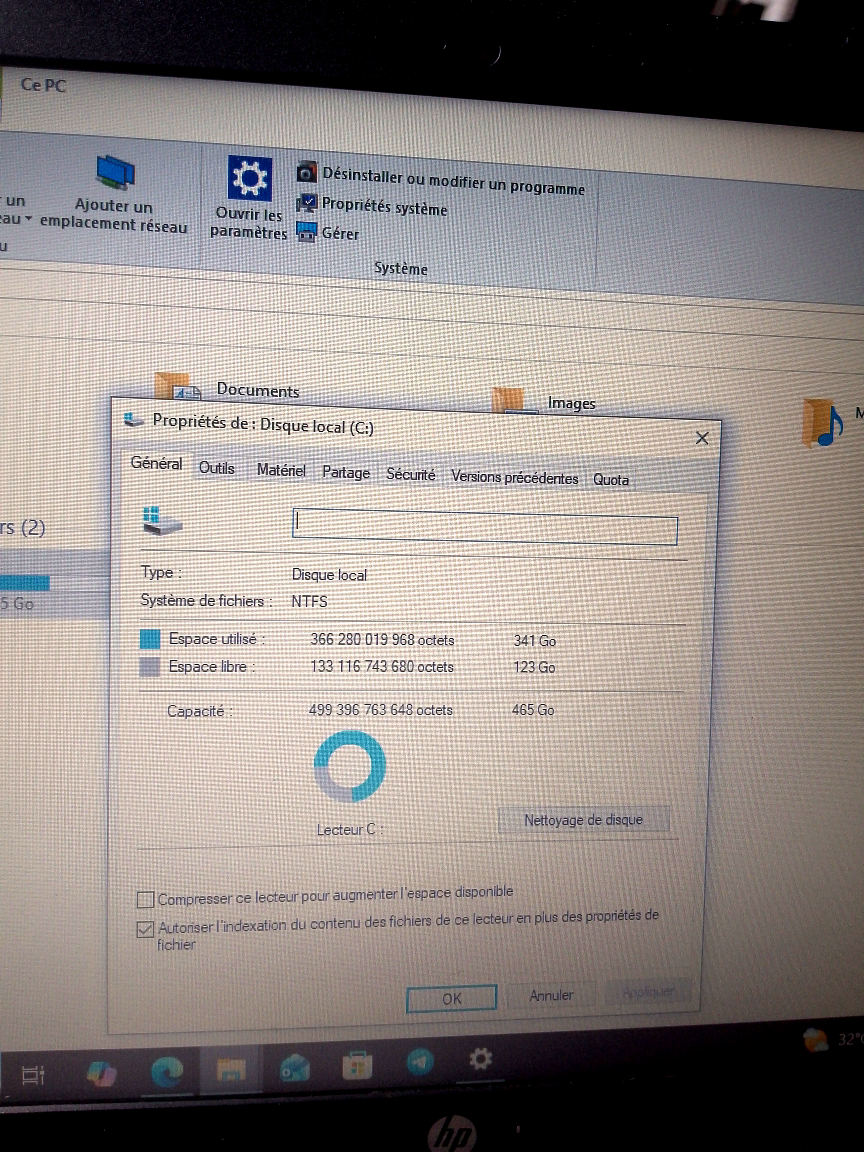Viewport: 864px width, 1152px height.
Task: Close the Propriétés de Disque local dialog
Action: tap(702, 438)
